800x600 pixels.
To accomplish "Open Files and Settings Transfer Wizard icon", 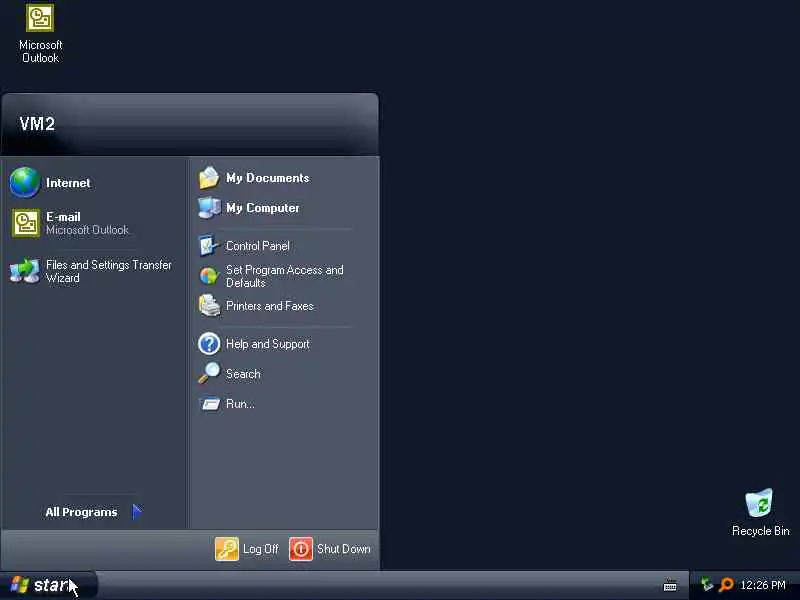I will pyautogui.click(x=24, y=271).
